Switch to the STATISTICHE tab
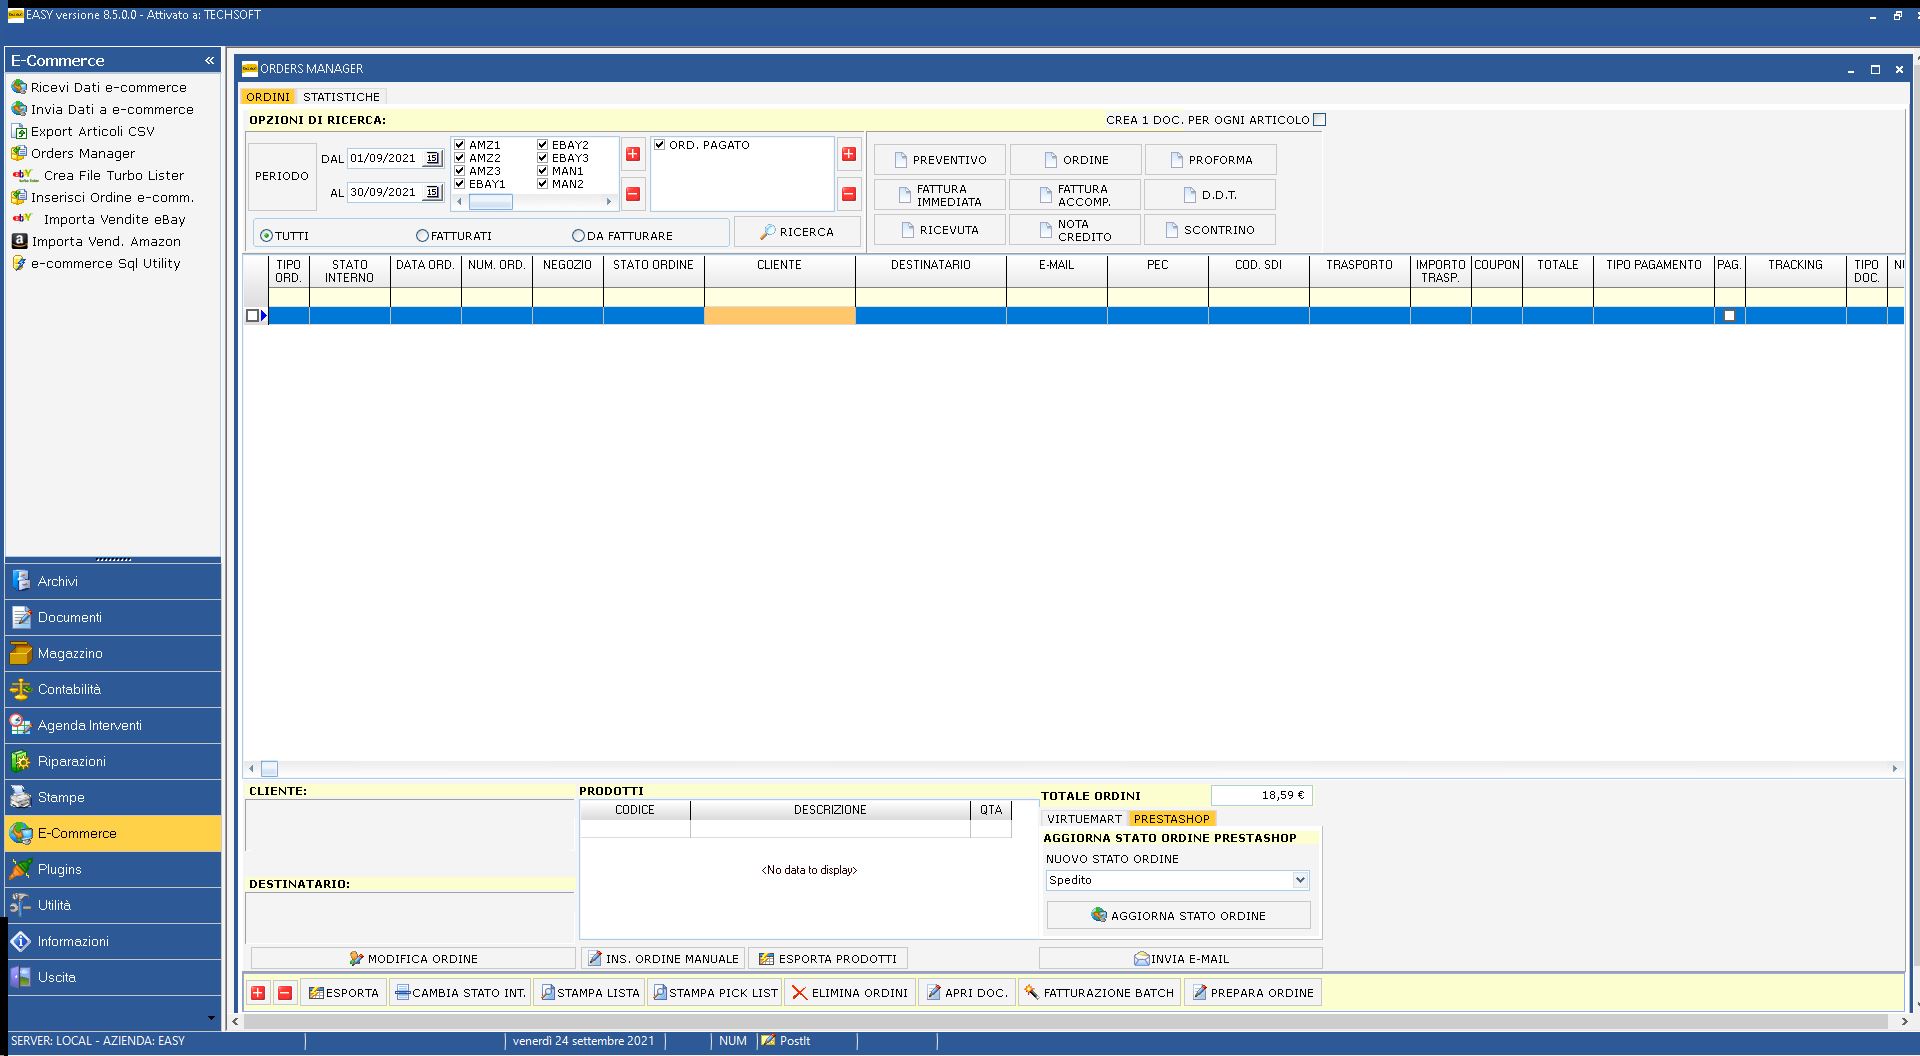 pyautogui.click(x=341, y=97)
